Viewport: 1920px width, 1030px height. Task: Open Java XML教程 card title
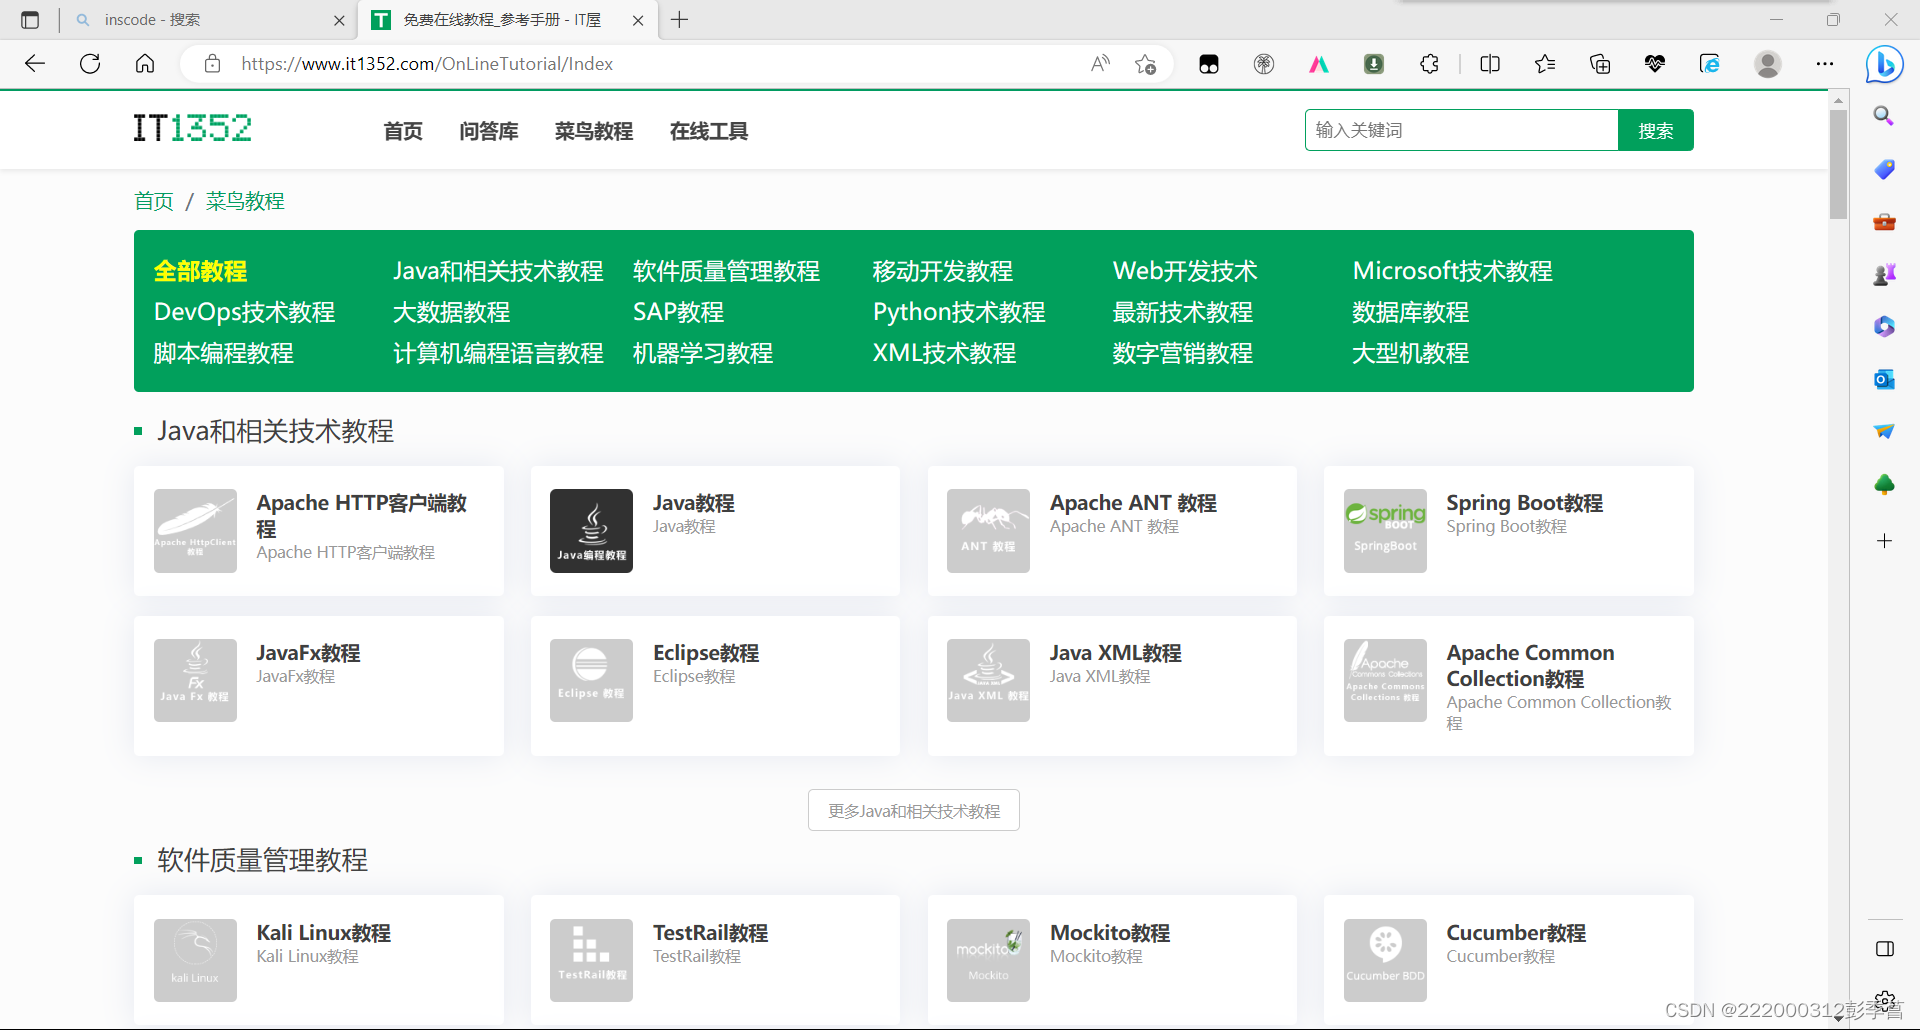coord(1115,653)
